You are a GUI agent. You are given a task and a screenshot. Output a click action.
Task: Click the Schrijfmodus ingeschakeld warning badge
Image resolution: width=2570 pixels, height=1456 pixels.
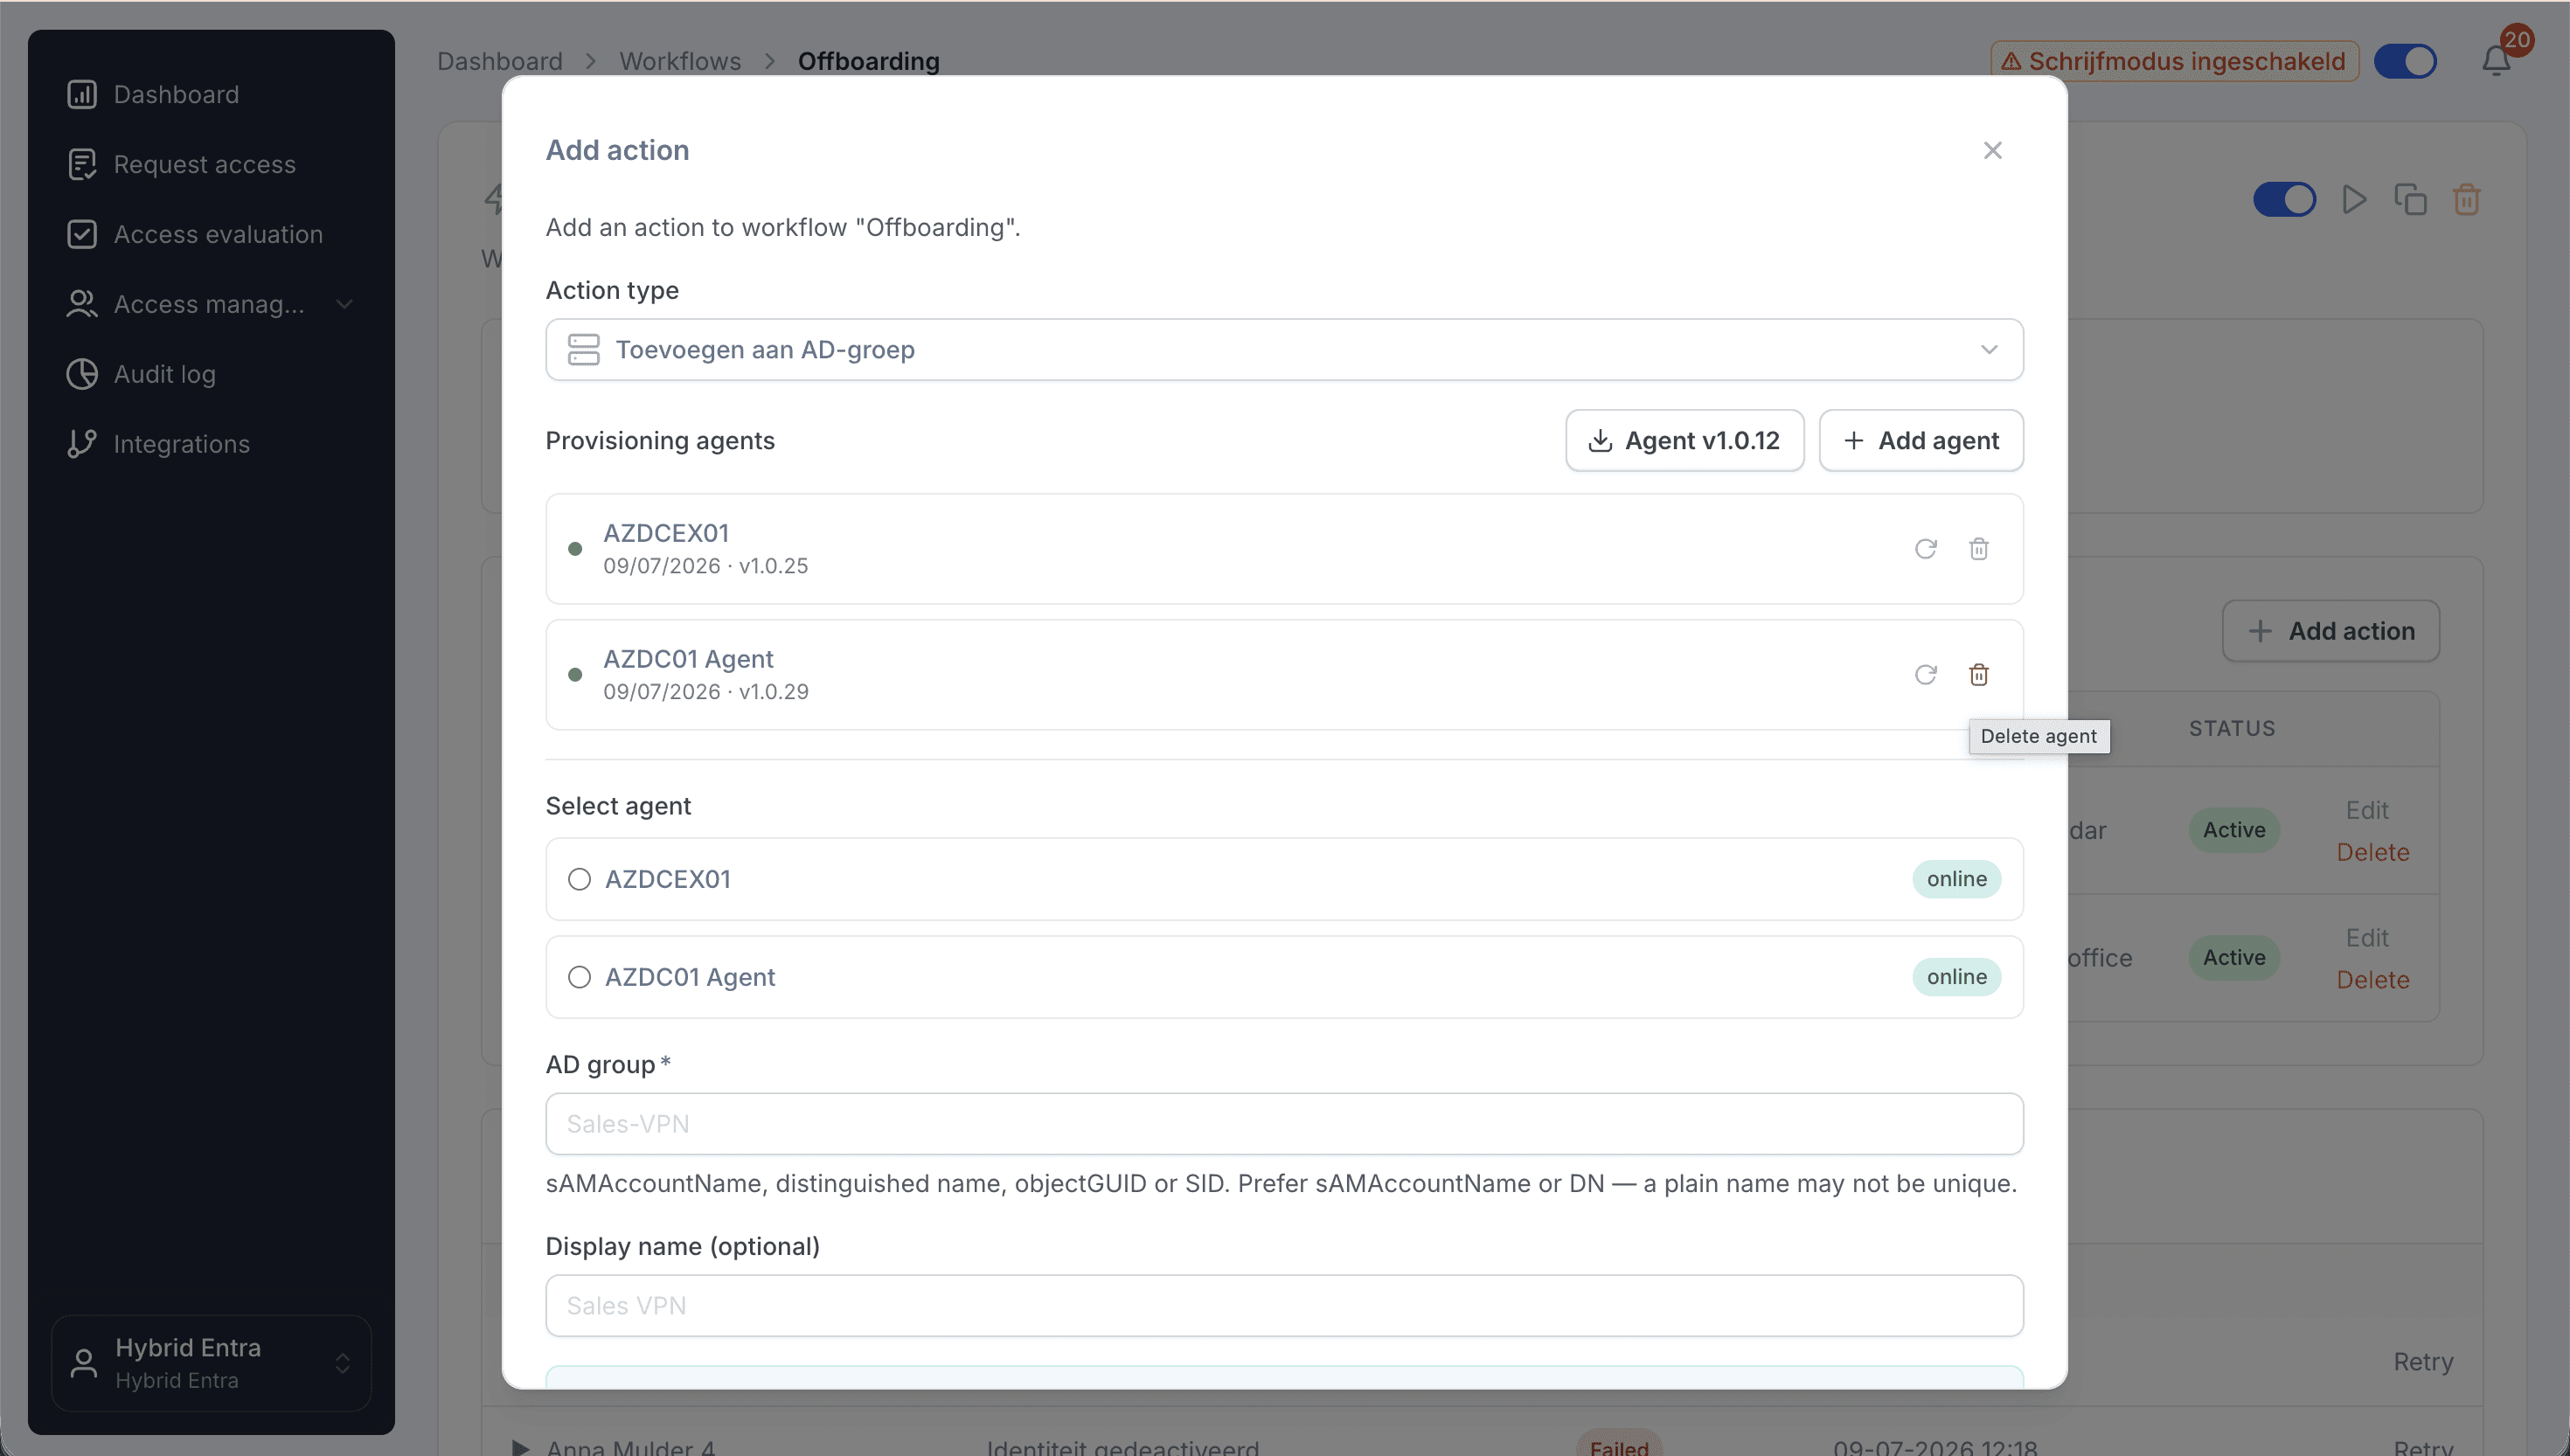[x=2174, y=61]
